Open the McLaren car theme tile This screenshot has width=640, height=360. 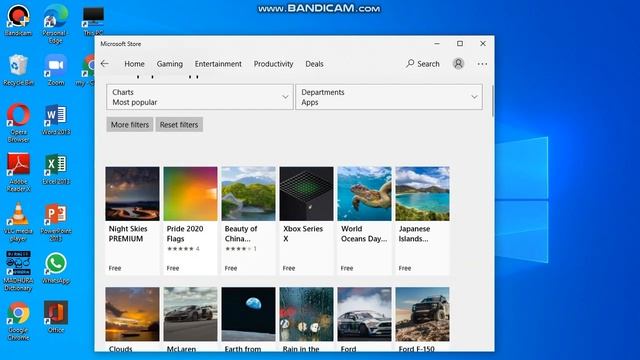pos(190,319)
